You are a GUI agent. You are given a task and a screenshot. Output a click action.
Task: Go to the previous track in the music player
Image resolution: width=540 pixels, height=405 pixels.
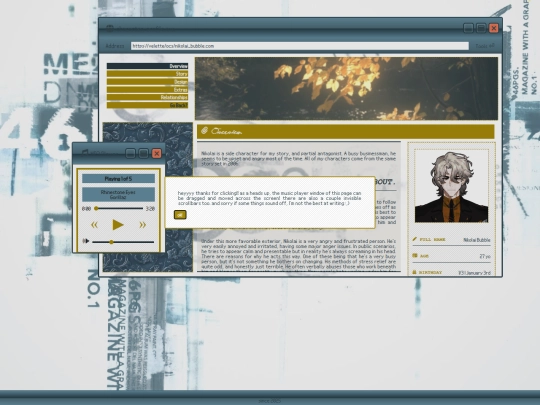94,225
